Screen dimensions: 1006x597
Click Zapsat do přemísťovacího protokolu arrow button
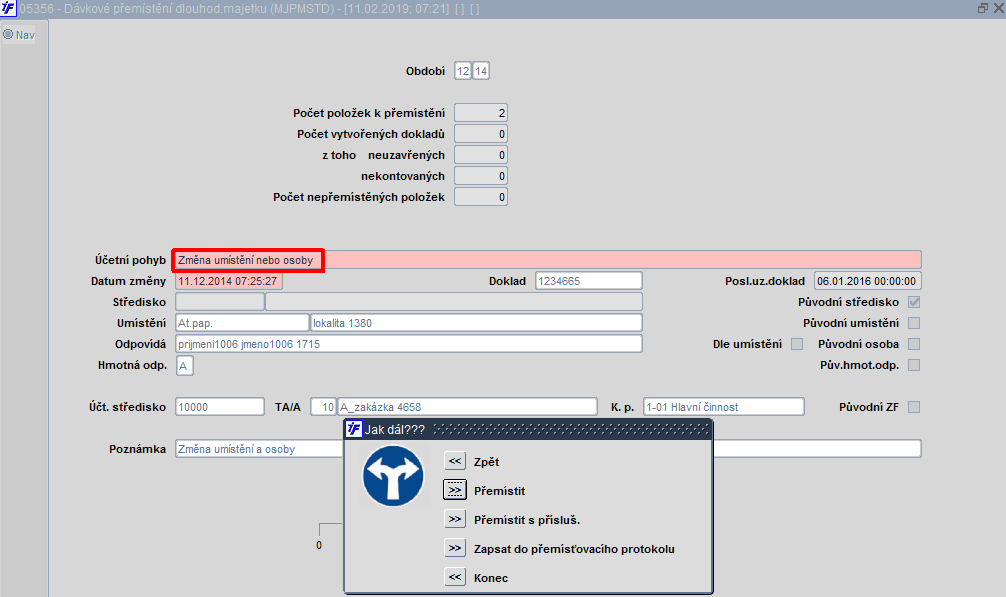(455, 548)
